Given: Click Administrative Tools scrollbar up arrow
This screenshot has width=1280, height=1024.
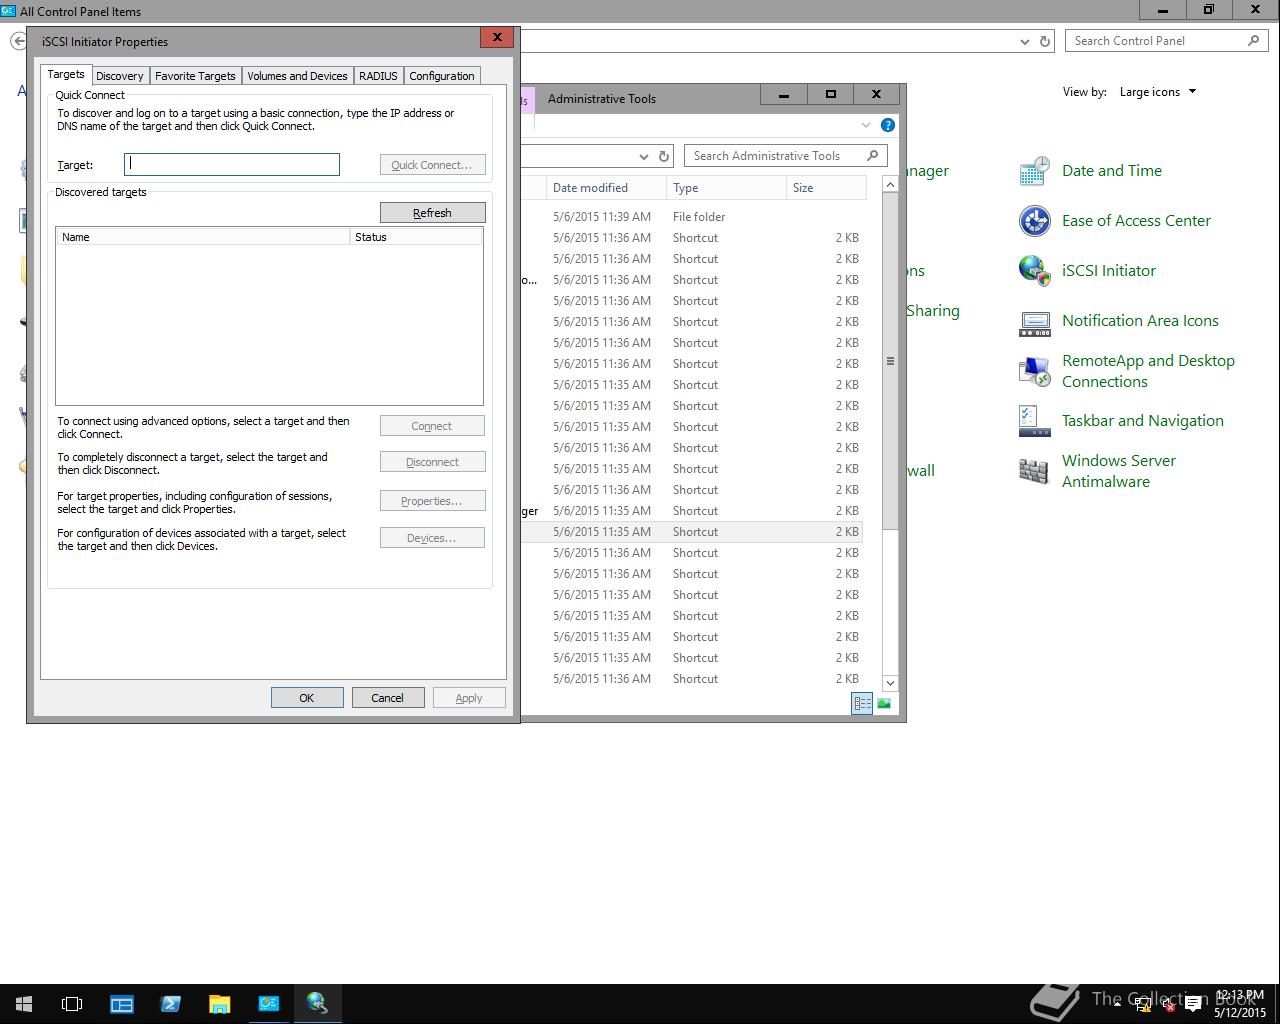Looking at the screenshot, I should click(x=890, y=185).
